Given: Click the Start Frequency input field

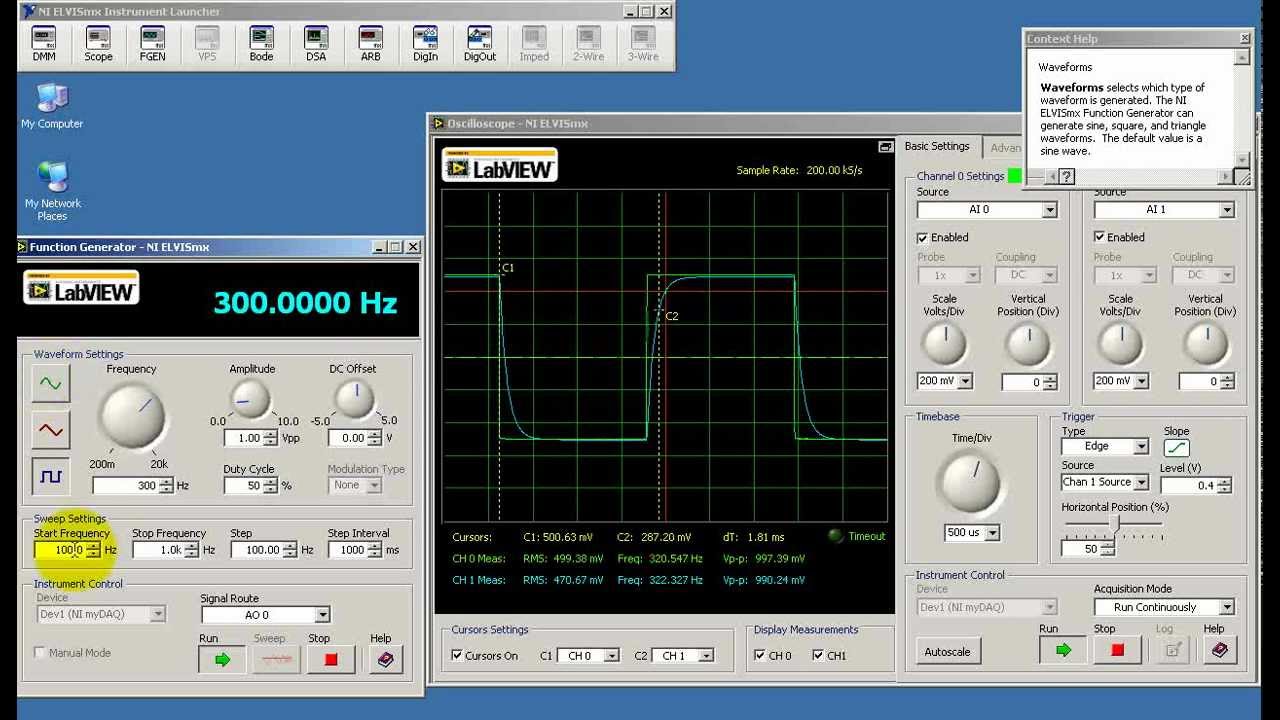Looking at the screenshot, I should point(60,550).
